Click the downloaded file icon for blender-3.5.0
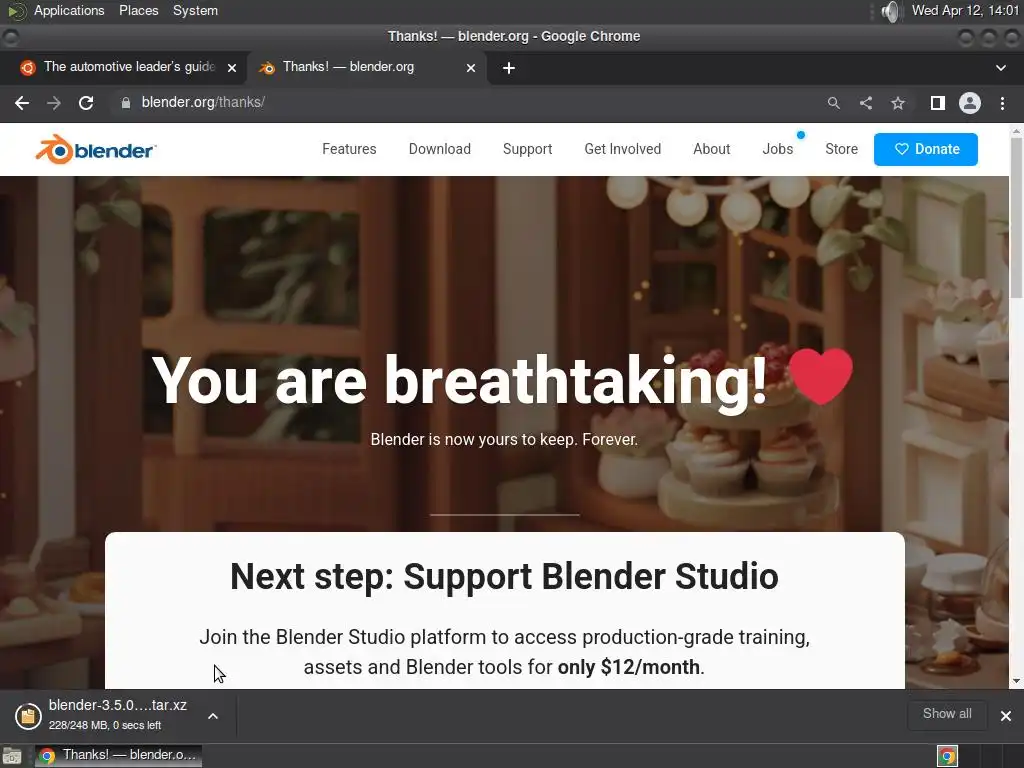 click(x=28, y=716)
